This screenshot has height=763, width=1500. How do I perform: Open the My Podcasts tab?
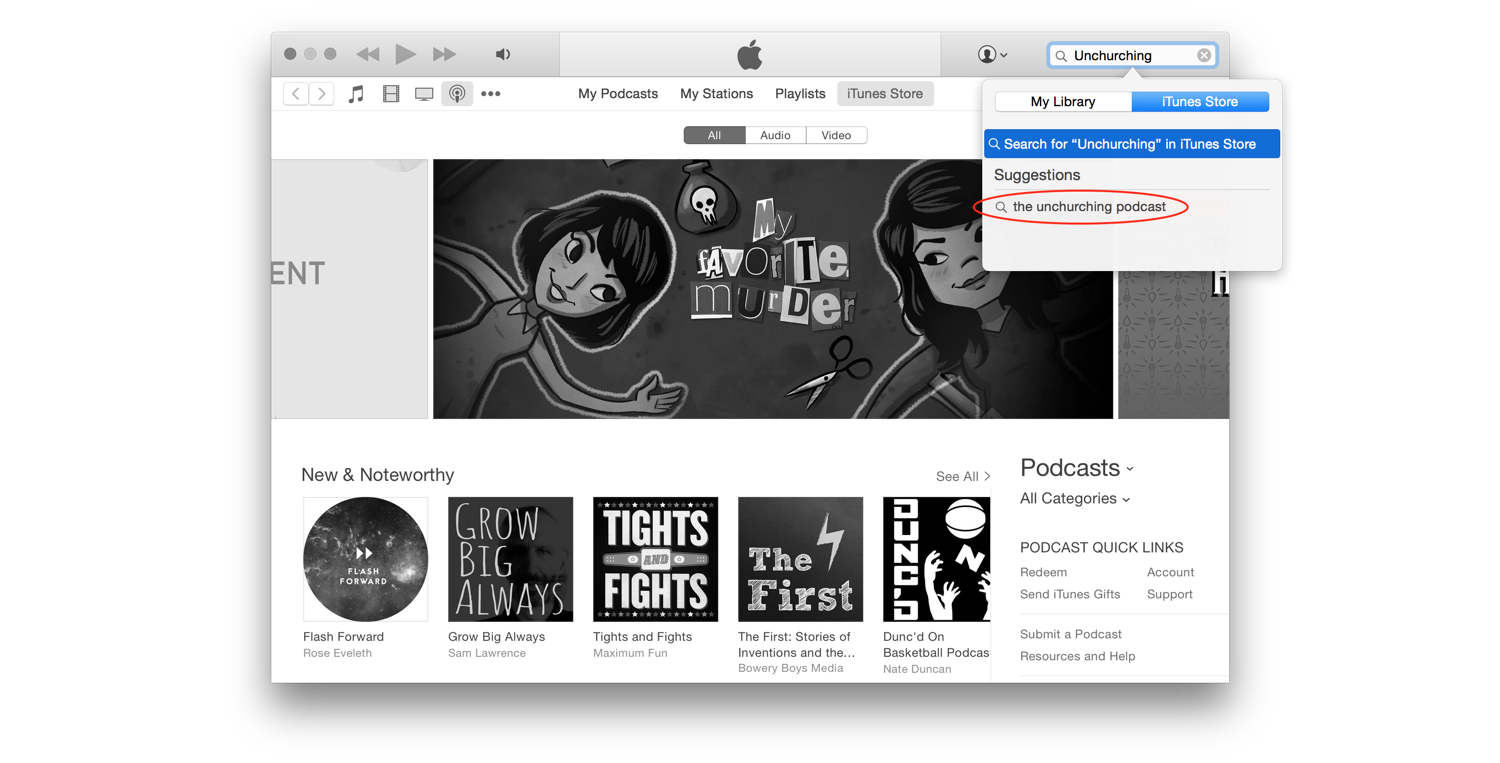[618, 94]
